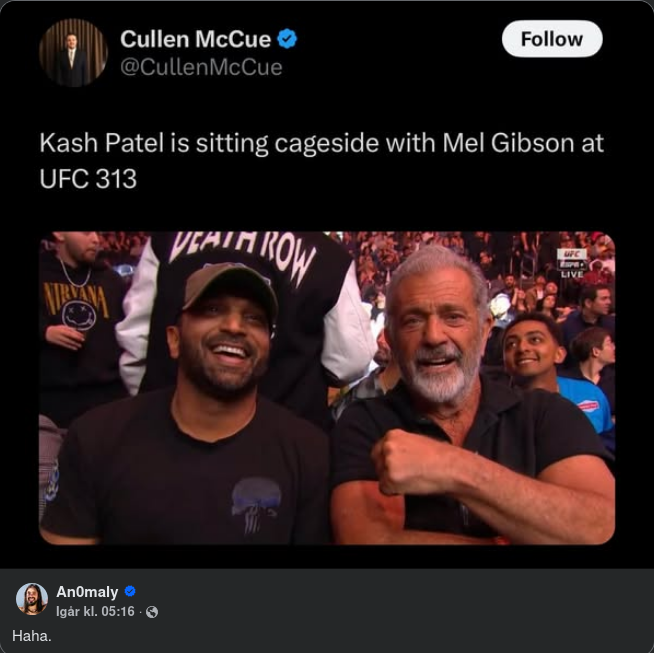This screenshot has width=654, height=653.
Task: Open the An0maly page name link
Action: point(87,592)
